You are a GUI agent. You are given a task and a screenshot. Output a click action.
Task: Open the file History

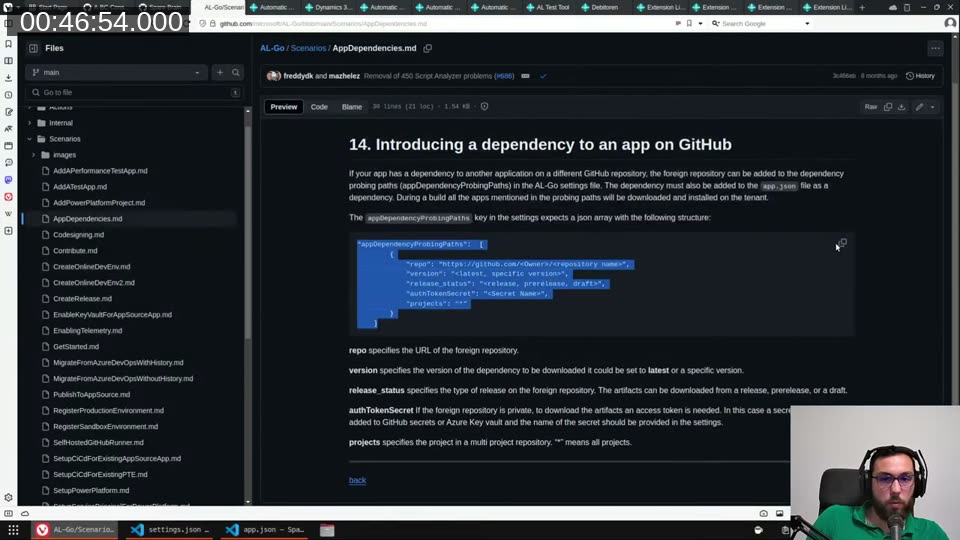(920, 76)
